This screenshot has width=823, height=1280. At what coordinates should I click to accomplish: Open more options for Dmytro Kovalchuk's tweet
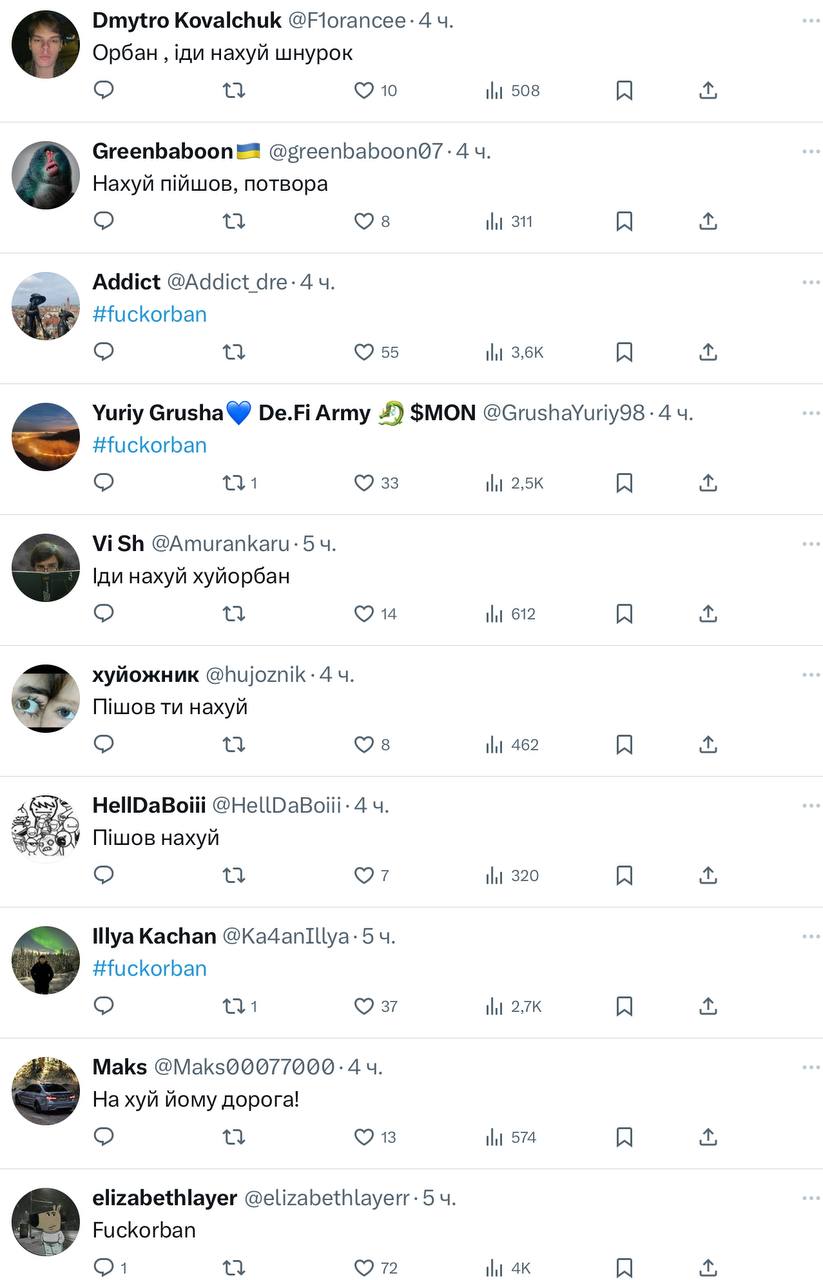[x=810, y=21]
